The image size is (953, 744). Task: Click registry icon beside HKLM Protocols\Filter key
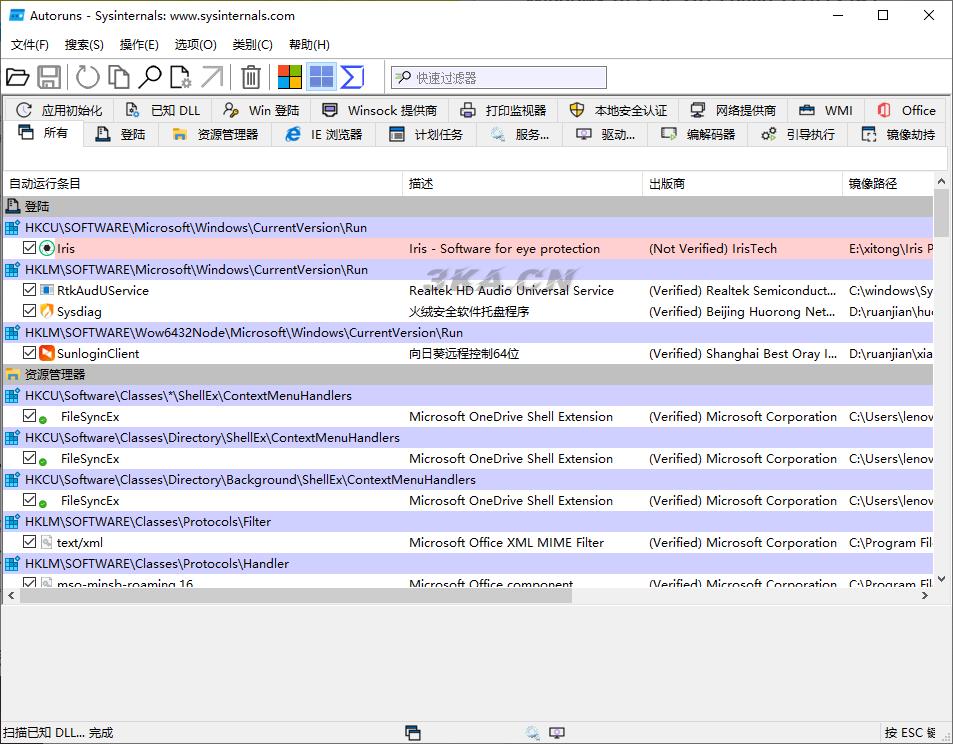click(12, 522)
